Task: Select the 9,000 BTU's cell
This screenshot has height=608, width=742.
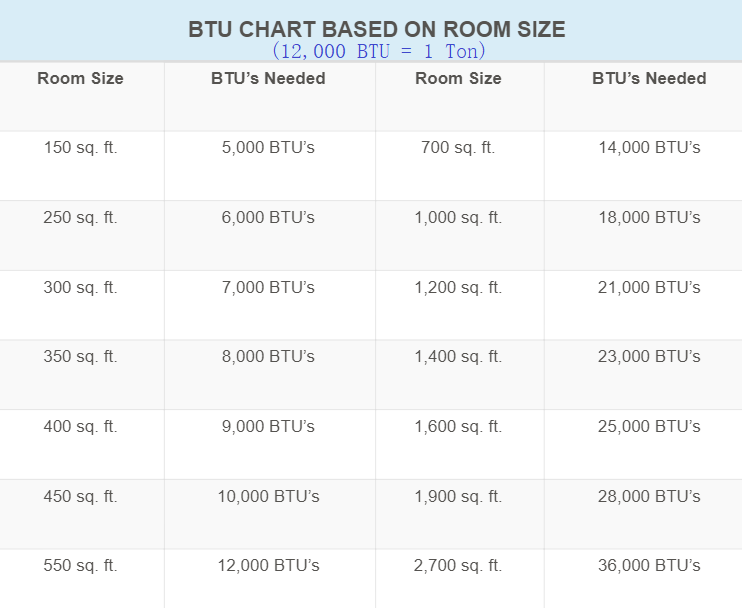Action: [268, 427]
